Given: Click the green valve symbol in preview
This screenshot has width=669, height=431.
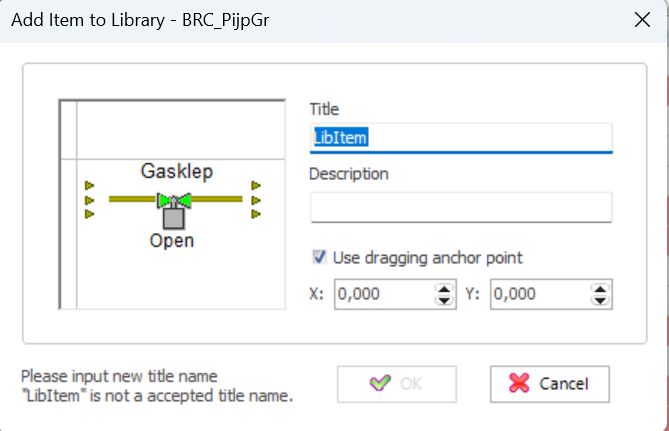Looking at the screenshot, I should click(x=174, y=200).
